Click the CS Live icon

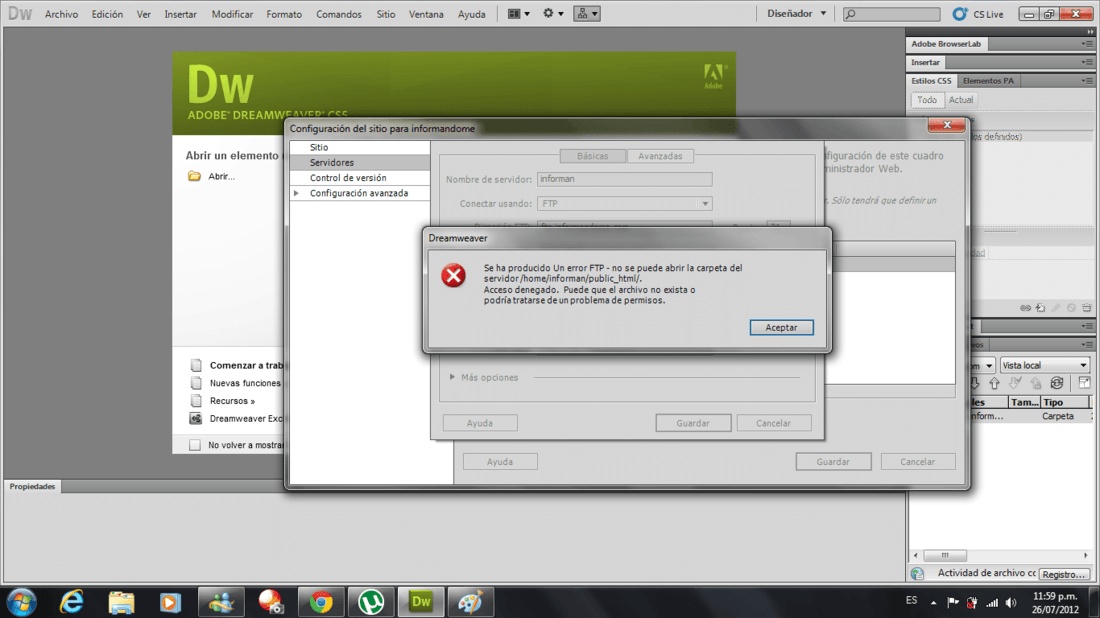pos(959,13)
